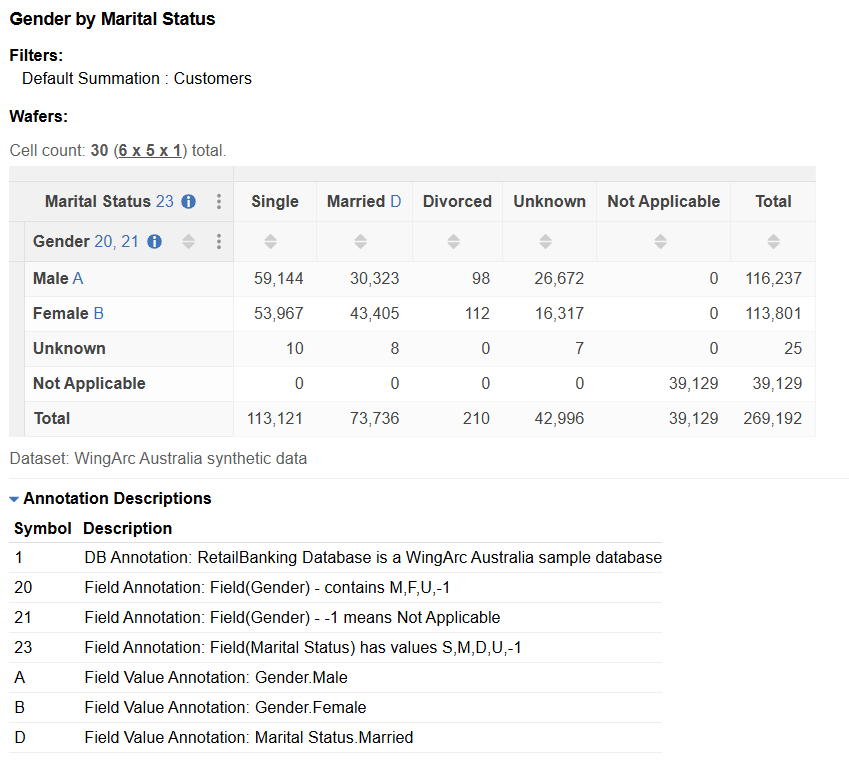Click the sort diamond icon beside Gender

188,241
